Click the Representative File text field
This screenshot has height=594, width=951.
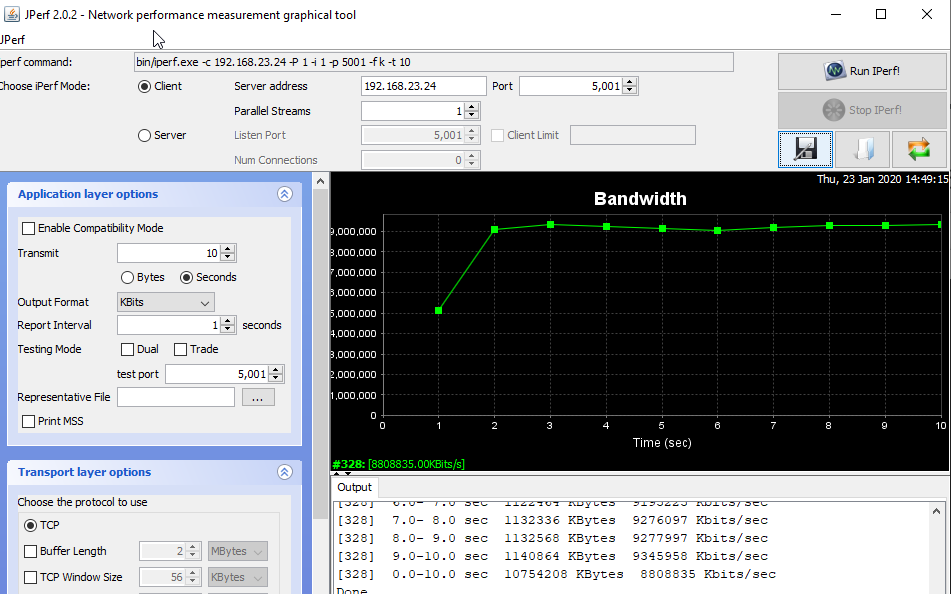(176, 397)
